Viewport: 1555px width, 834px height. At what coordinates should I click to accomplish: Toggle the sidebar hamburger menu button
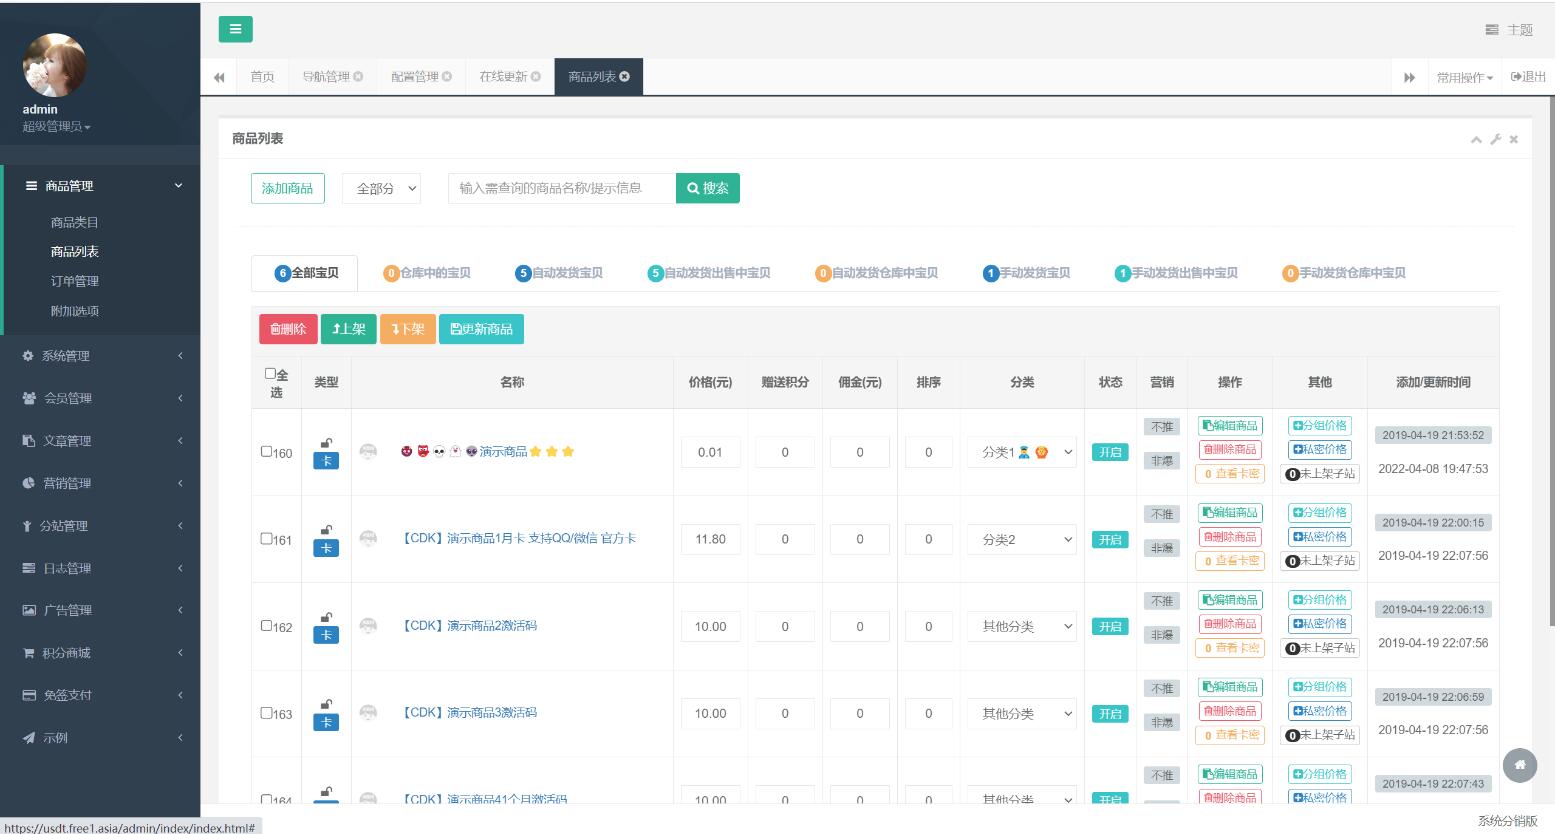235,29
